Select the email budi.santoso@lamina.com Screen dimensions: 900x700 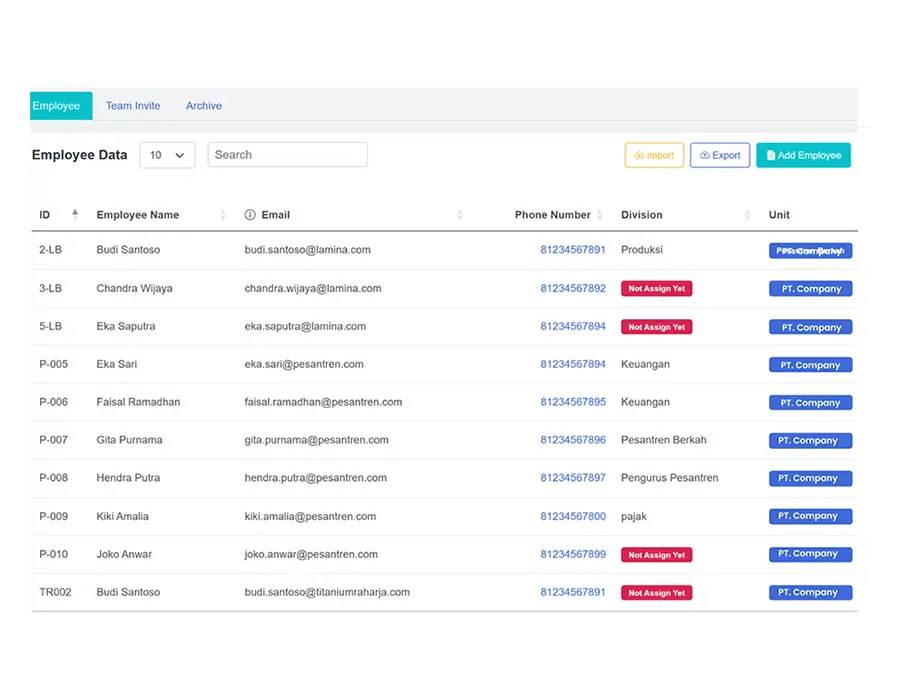(308, 250)
